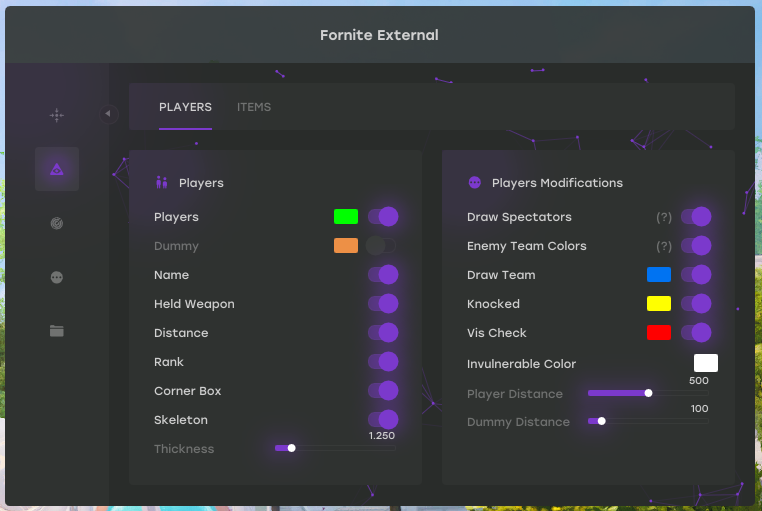Open the speech-bubble misc sidebar icon
762x511 pixels.
57,277
